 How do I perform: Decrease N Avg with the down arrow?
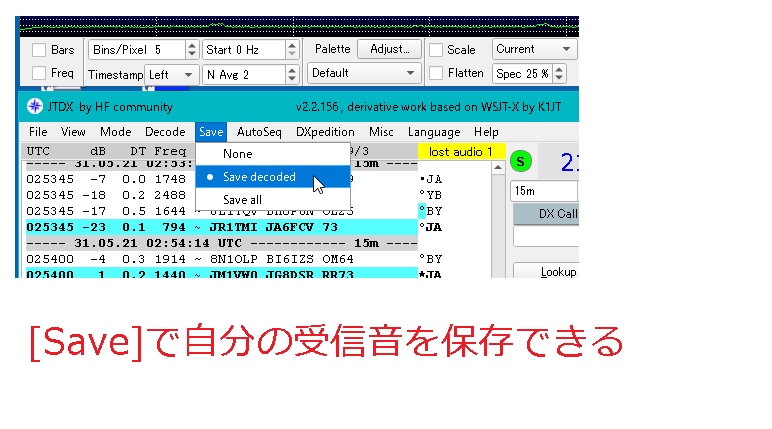point(292,78)
